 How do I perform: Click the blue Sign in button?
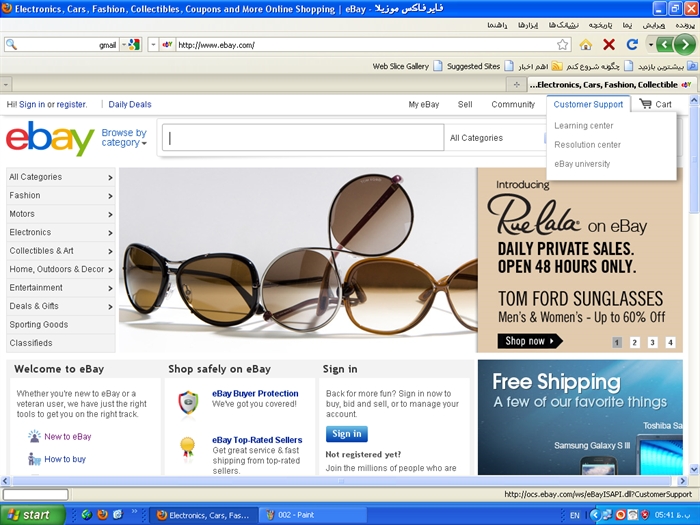click(346, 434)
